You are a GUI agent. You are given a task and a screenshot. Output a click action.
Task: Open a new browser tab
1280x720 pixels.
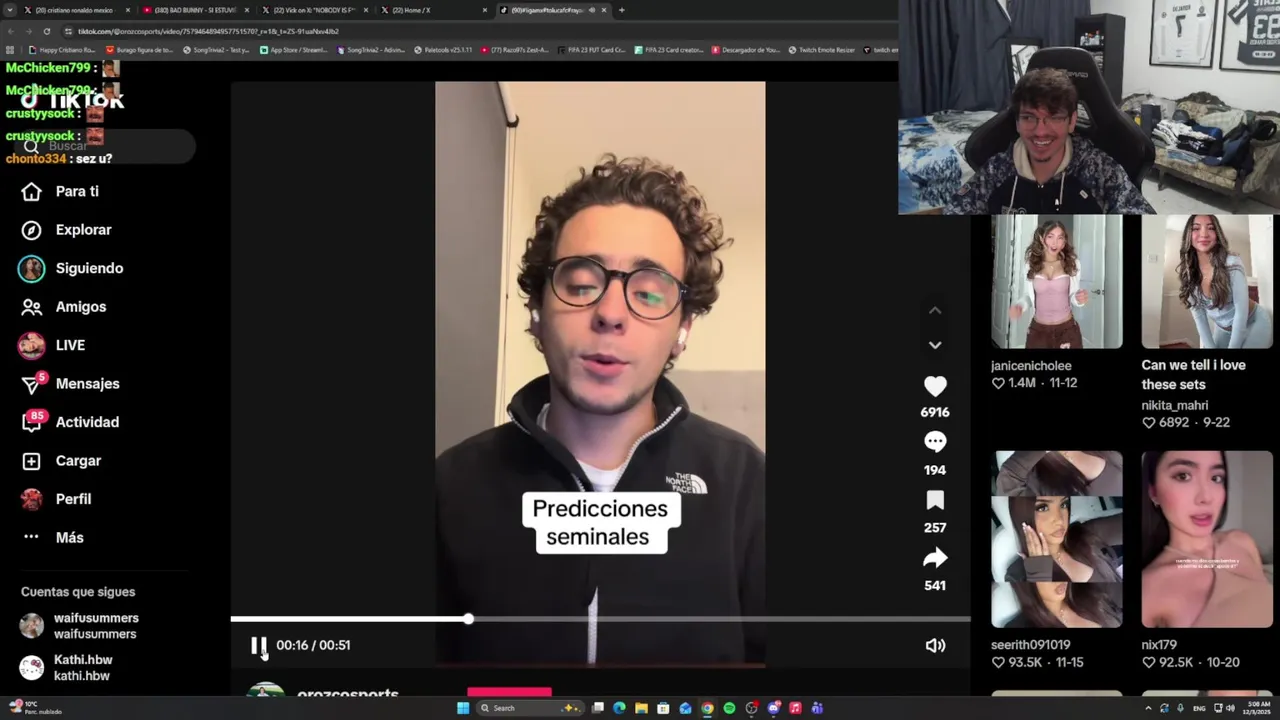pyautogui.click(x=621, y=10)
